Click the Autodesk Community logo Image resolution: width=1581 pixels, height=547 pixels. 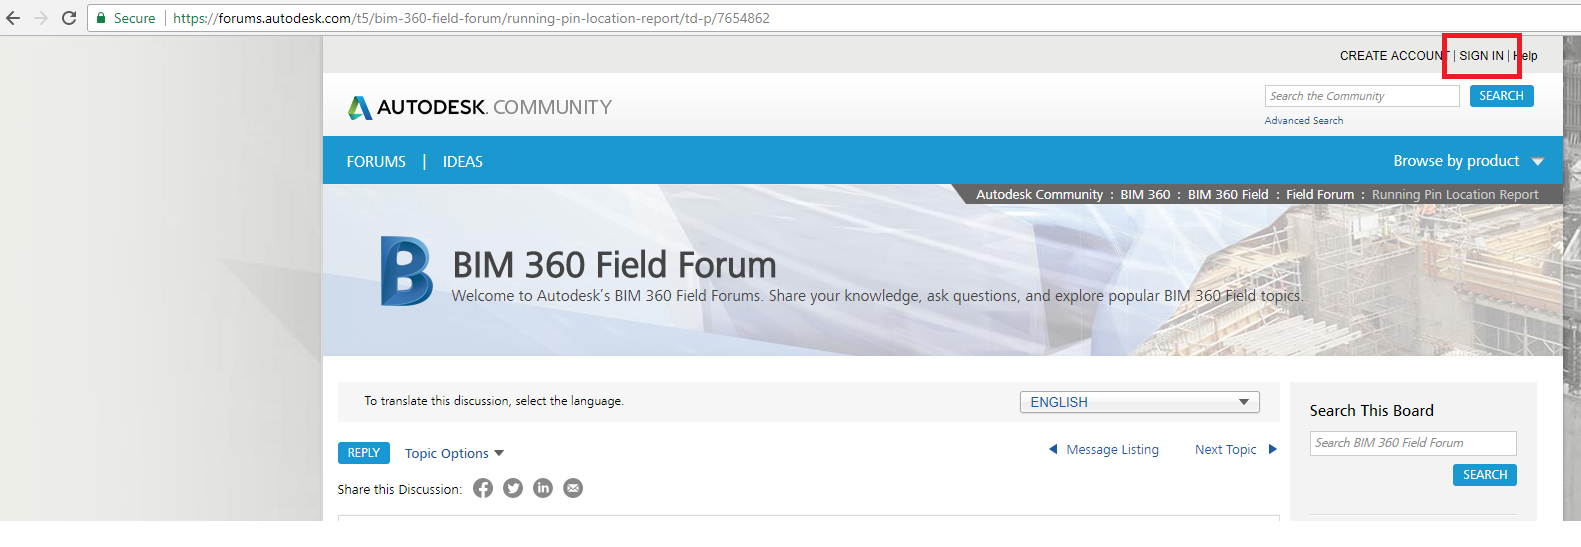point(480,107)
